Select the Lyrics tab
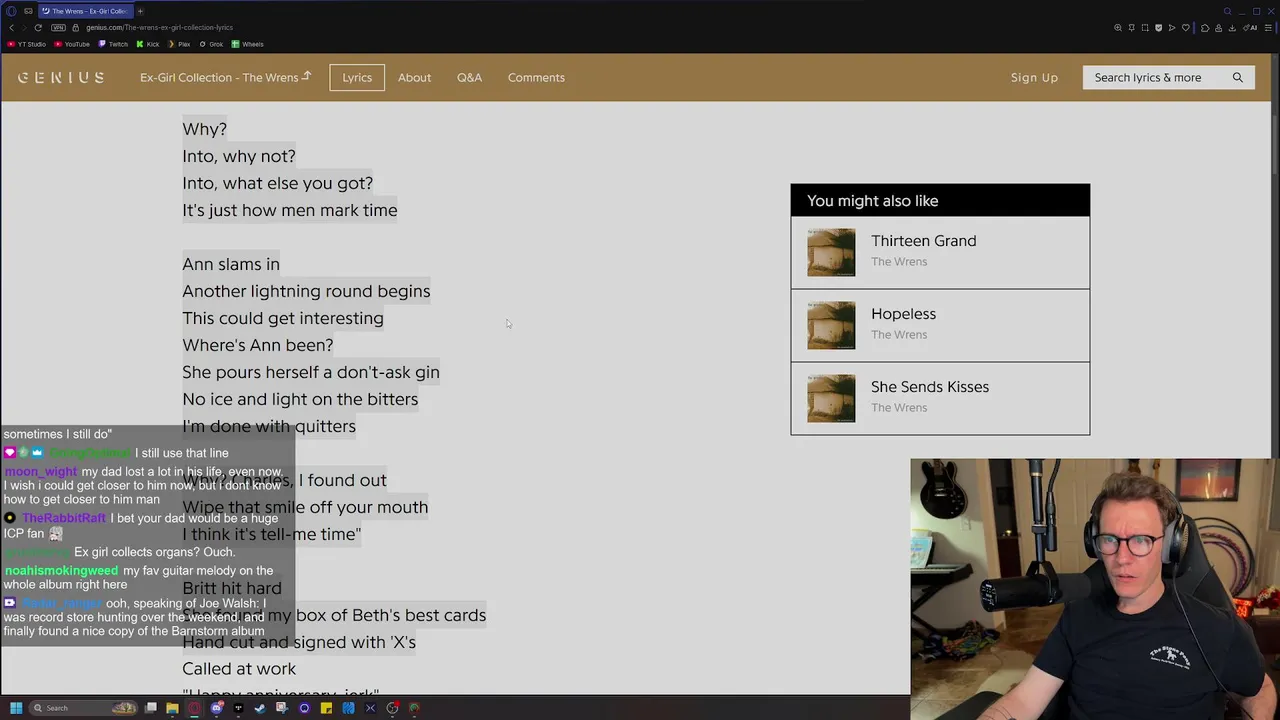This screenshot has width=1280, height=720. (x=357, y=77)
